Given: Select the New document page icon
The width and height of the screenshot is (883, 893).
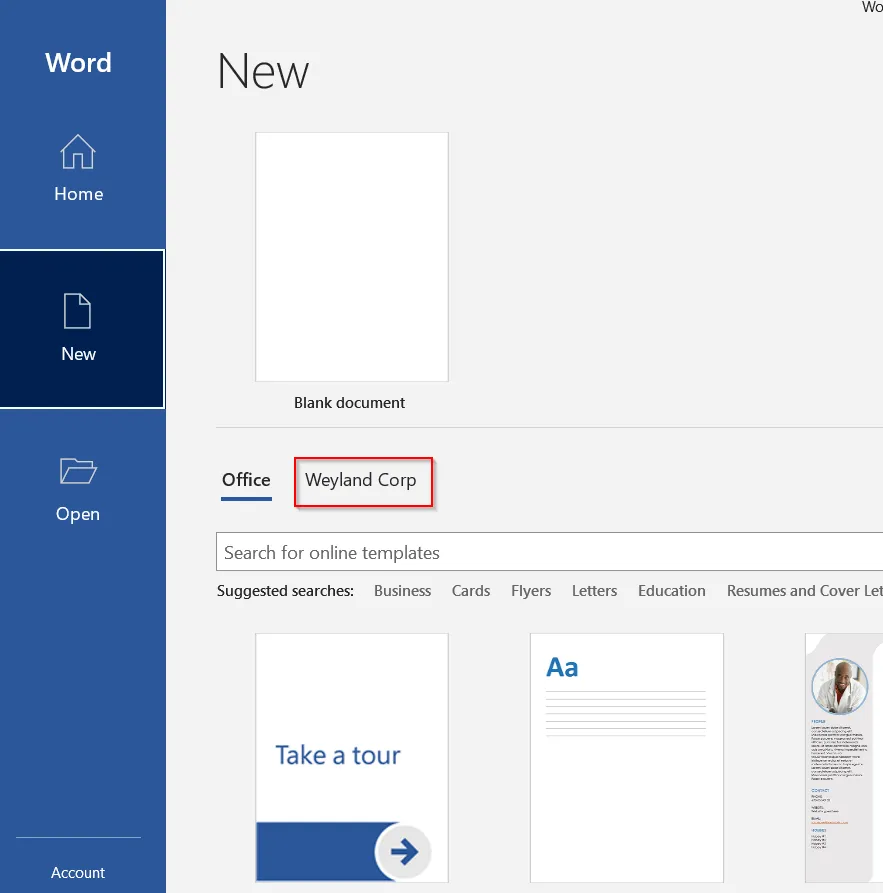Looking at the screenshot, I should (x=77, y=311).
